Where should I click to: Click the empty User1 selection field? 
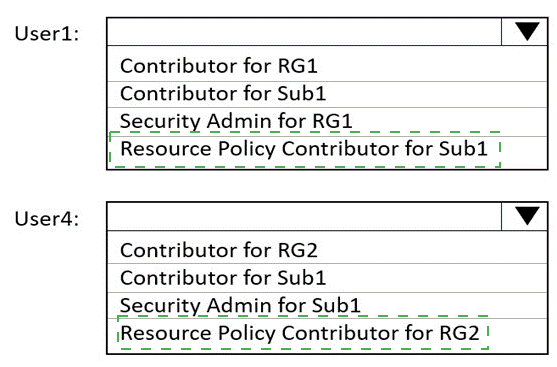pyautogui.click(x=304, y=32)
